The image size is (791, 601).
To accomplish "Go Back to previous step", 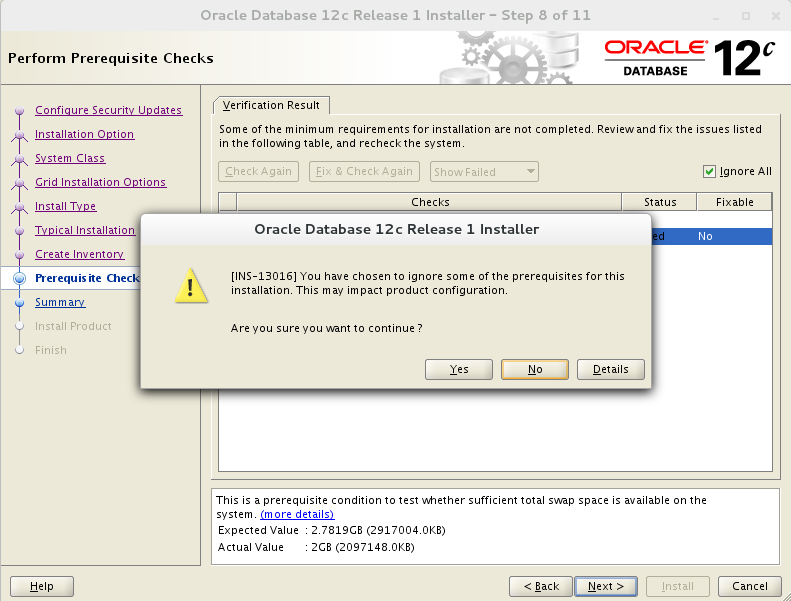I will point(541,586).
